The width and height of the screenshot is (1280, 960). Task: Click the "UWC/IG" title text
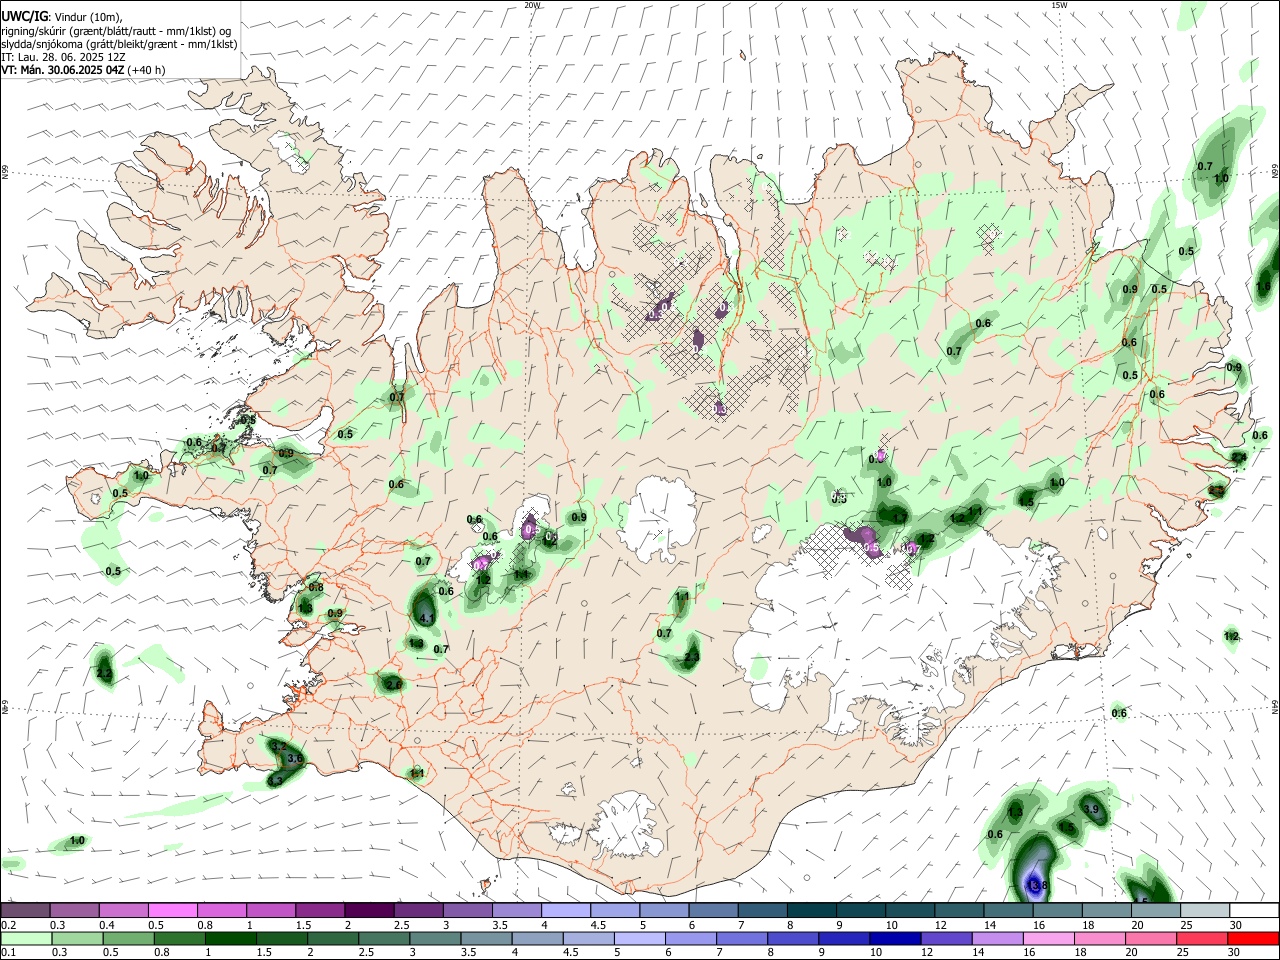tap(25, 17)
